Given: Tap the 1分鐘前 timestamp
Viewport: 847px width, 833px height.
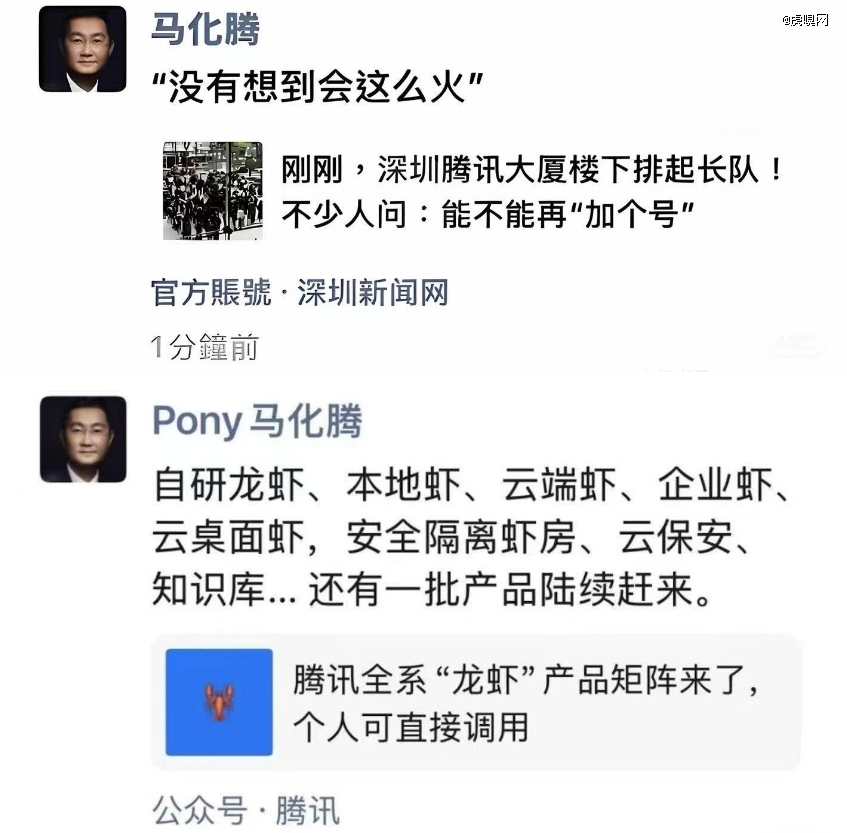Looking at the screenshot, I should (205, 347).
